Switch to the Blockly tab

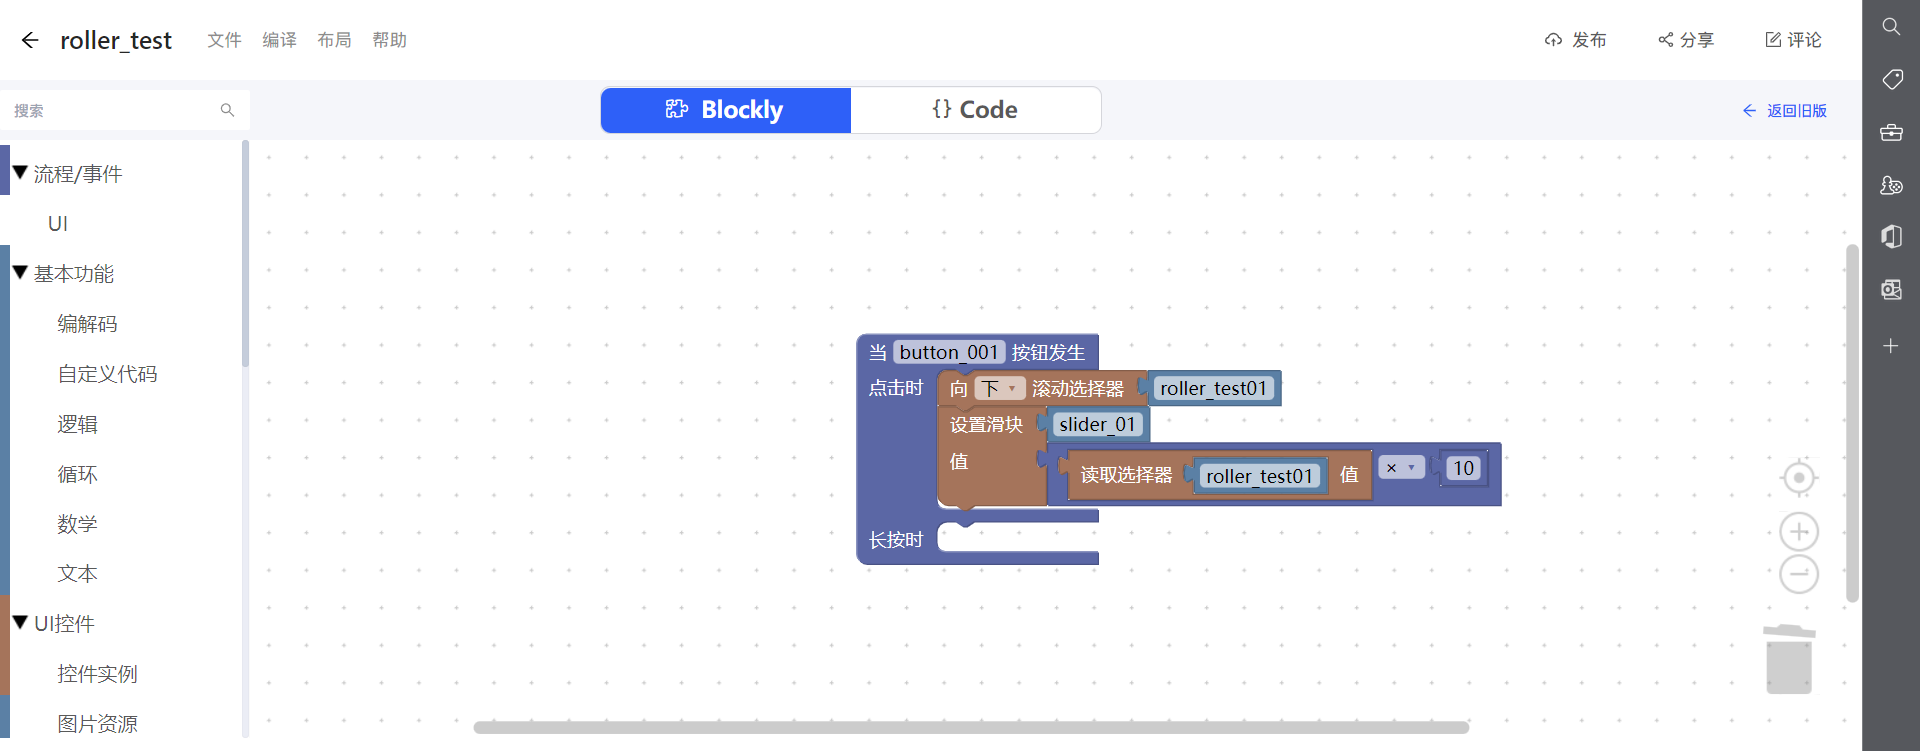pyautogui.click(x=726, y=110)
